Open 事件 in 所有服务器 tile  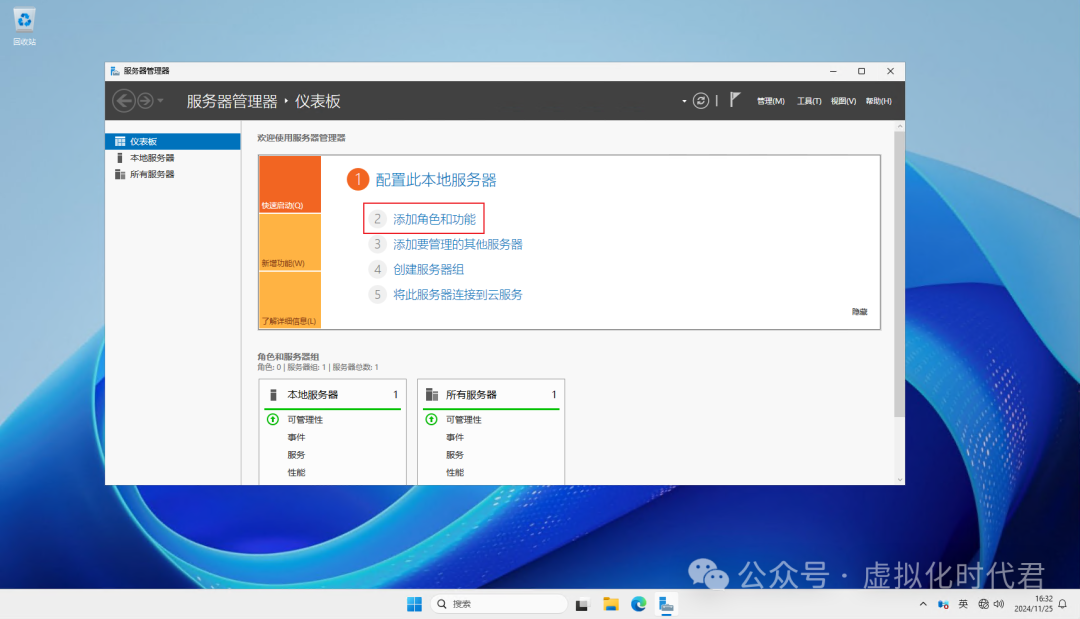point(455,437)
